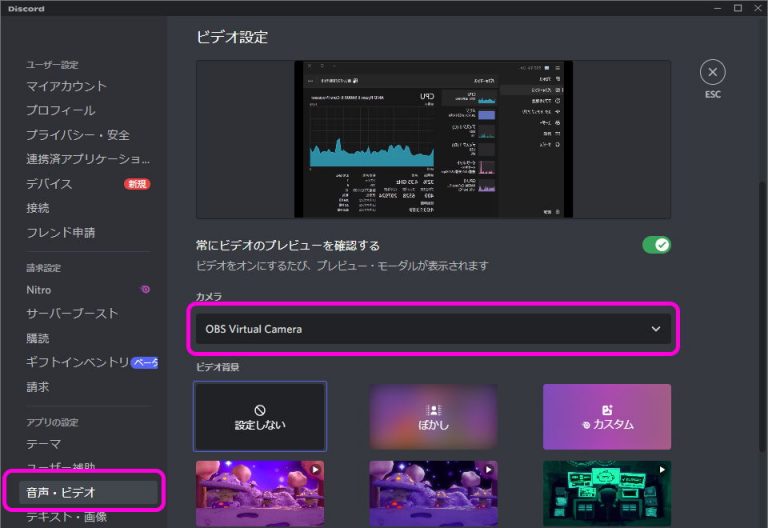This screenshot has width=768, height=528.
Task: Open 接続 settings
Action: tap(38, 208)
